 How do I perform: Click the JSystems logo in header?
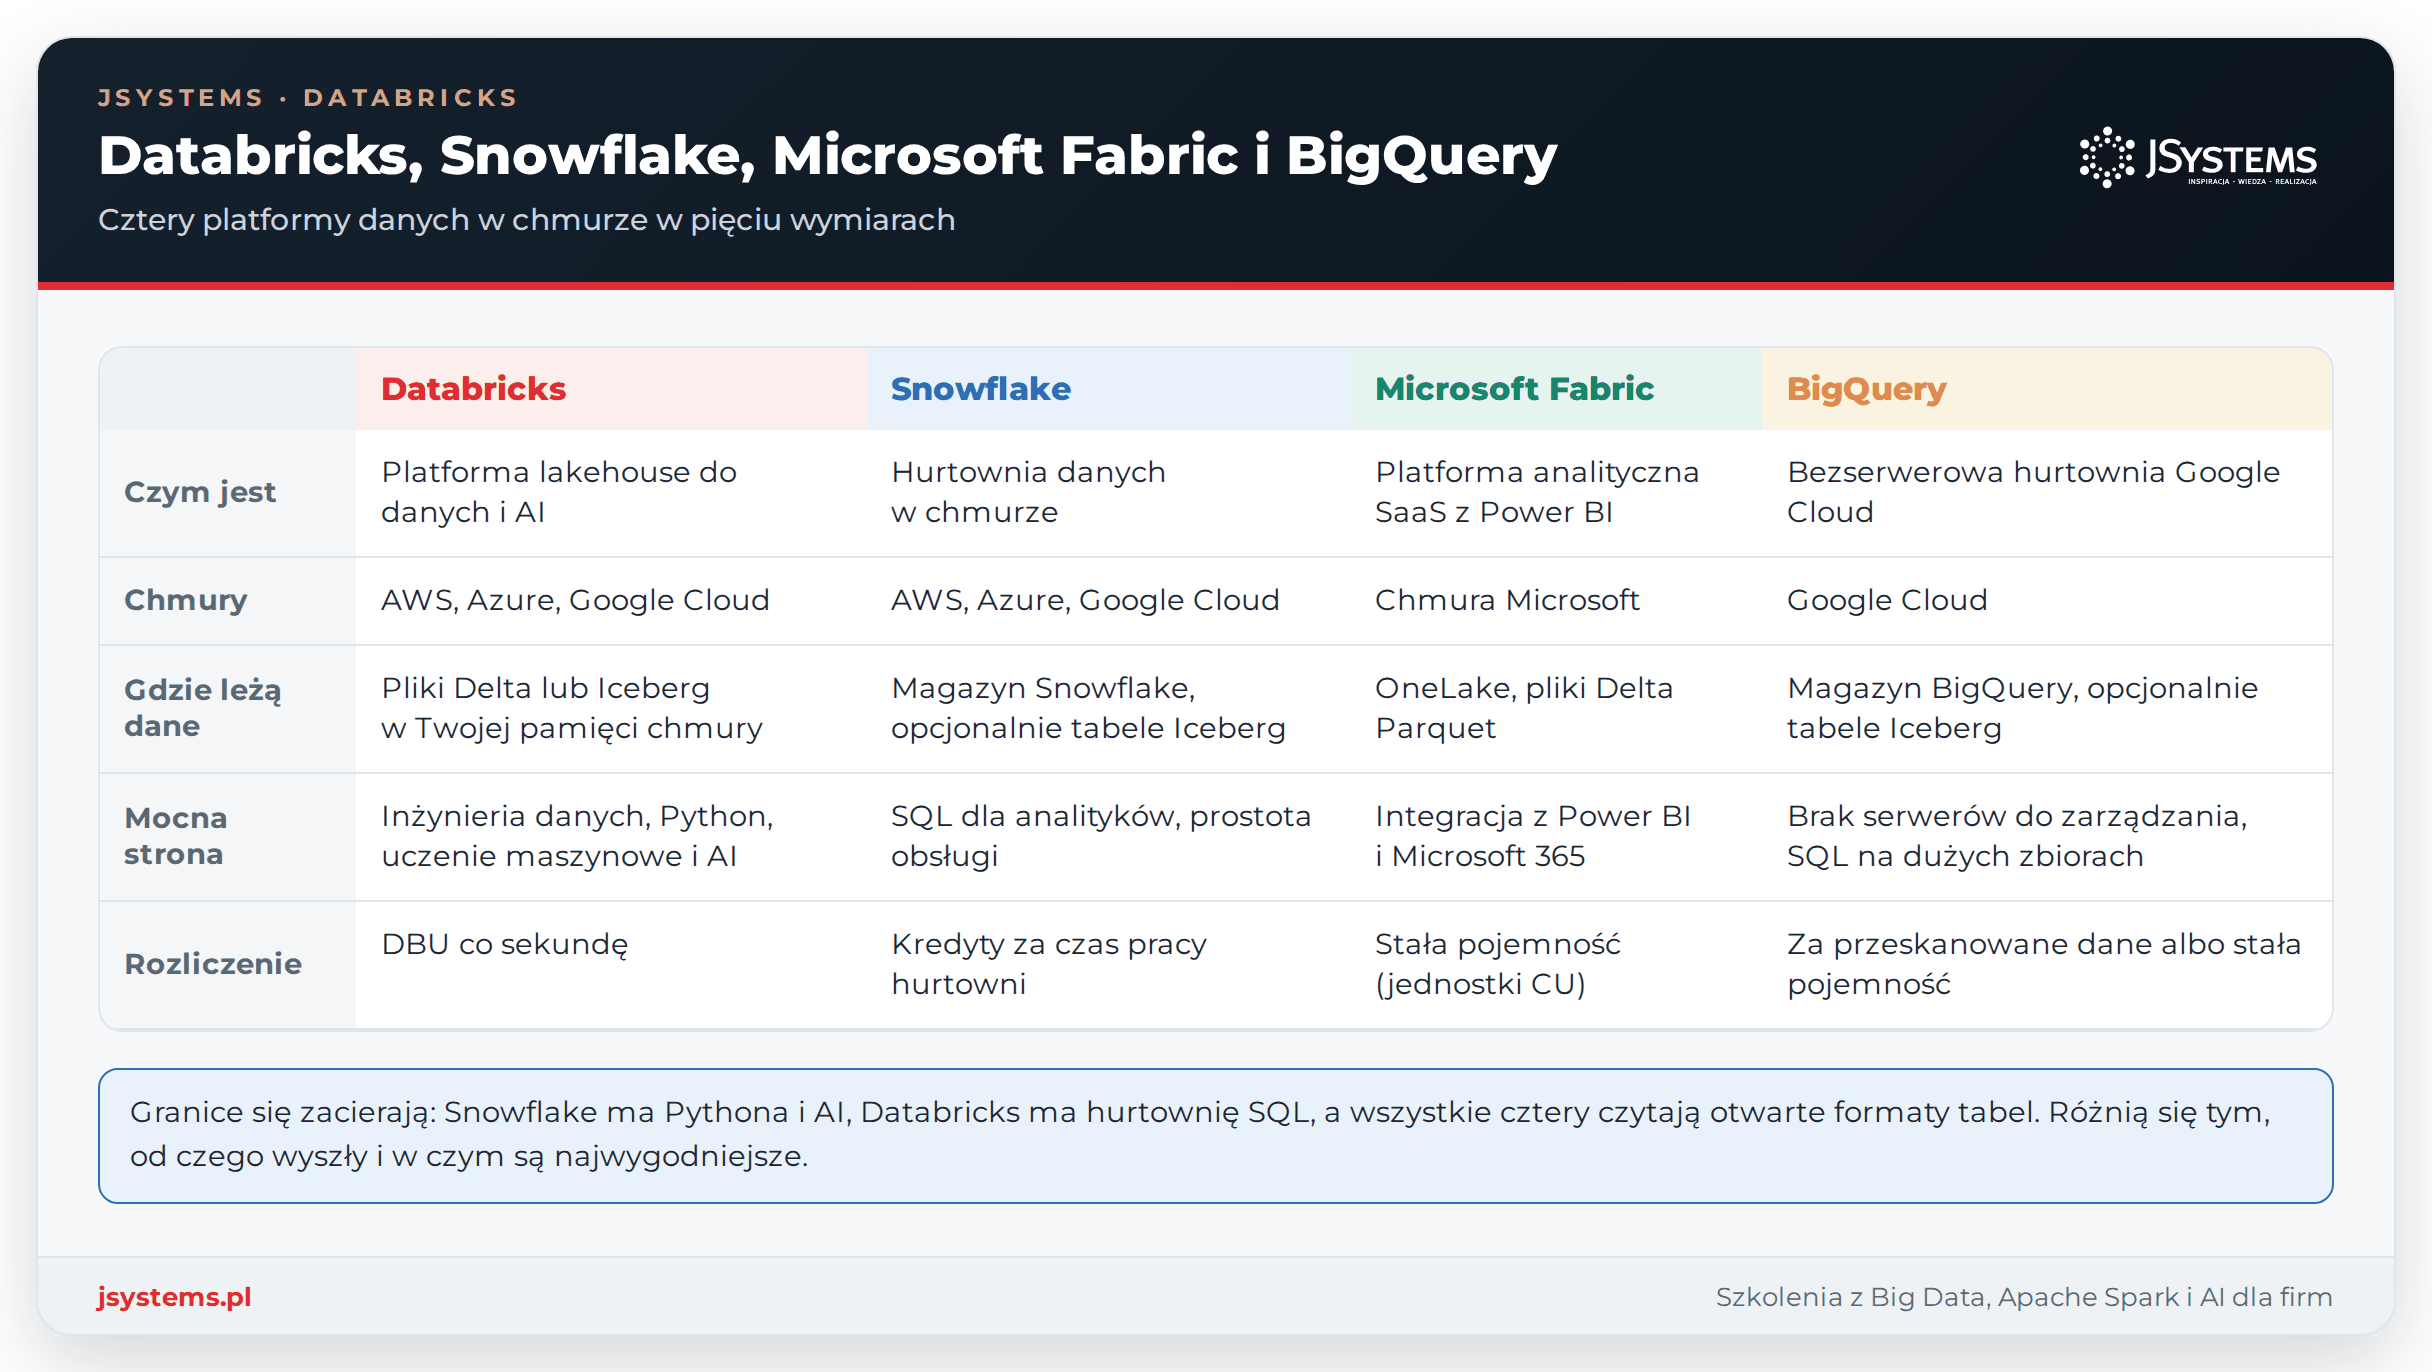pos(2198,157)
